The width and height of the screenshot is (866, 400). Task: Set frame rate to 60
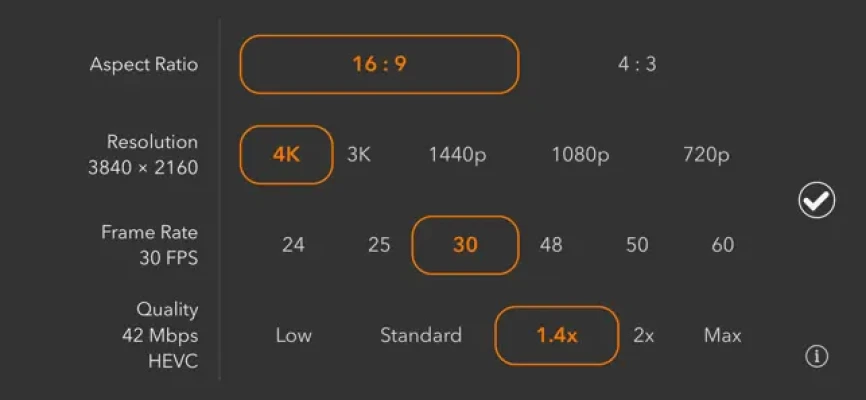723,245
